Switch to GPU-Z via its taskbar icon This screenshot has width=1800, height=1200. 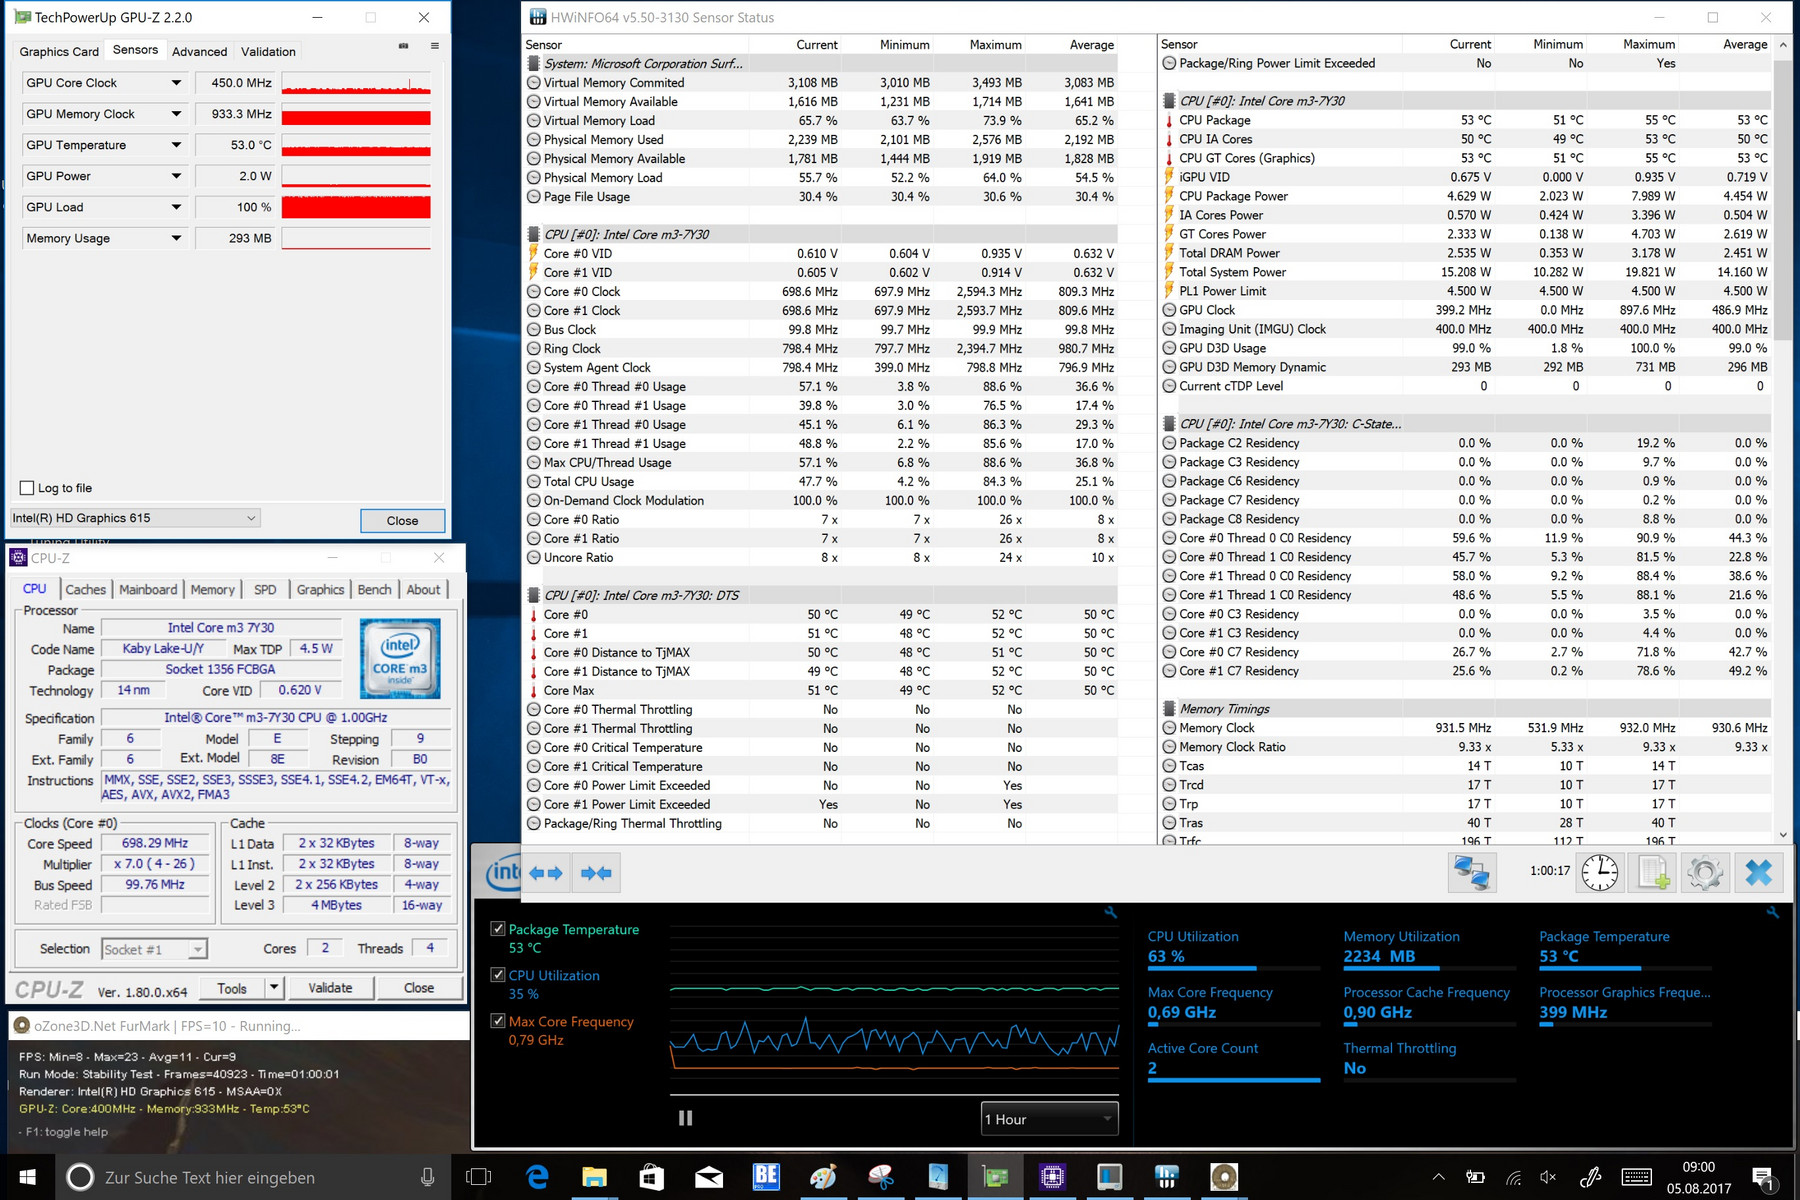pos(995,1177)
